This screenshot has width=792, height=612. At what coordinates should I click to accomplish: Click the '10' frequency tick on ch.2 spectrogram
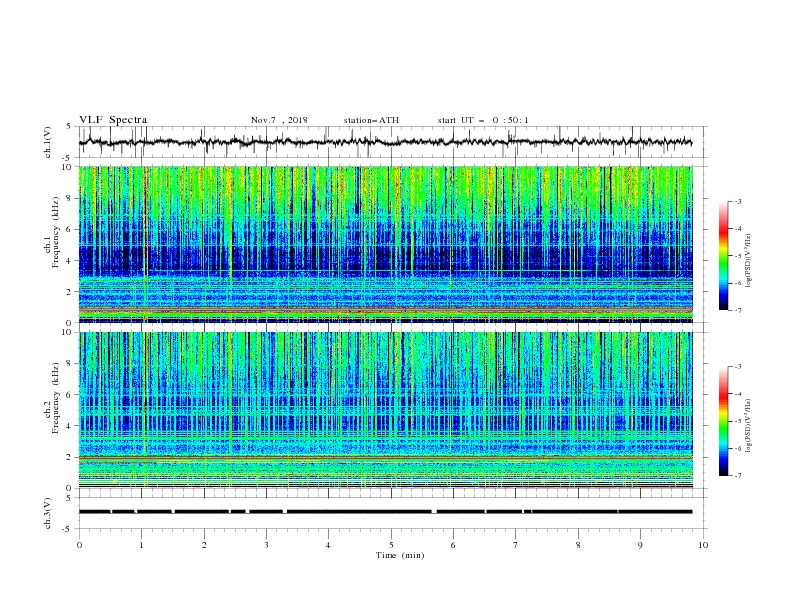click(67, 332)
